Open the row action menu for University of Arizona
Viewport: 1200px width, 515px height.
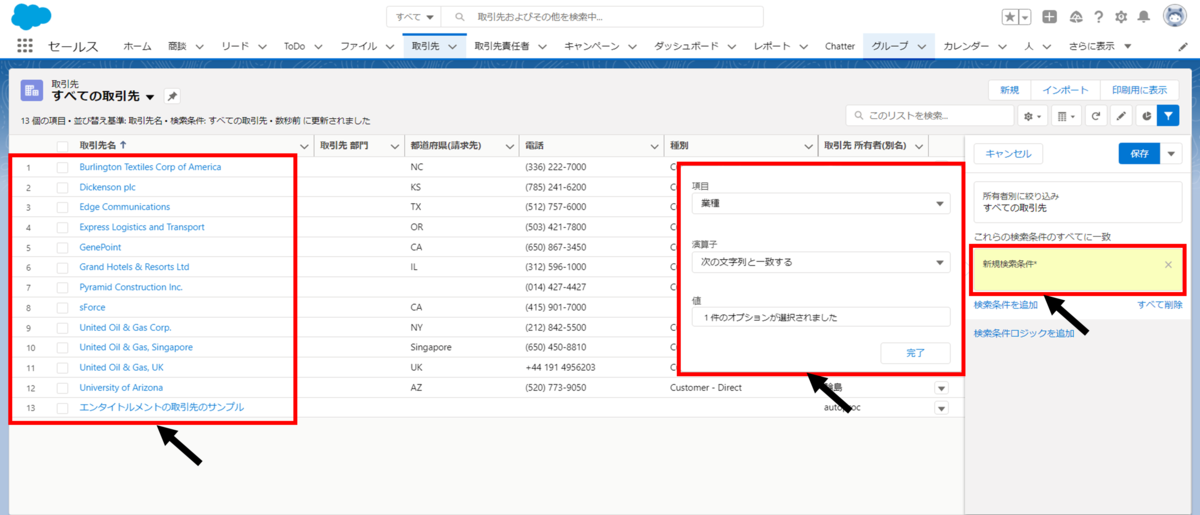(941, 388)
